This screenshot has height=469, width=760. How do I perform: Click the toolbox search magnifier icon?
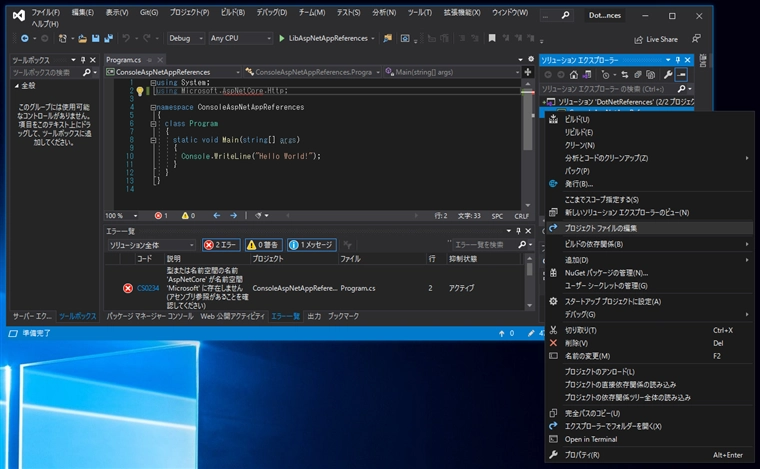[86, 73]
